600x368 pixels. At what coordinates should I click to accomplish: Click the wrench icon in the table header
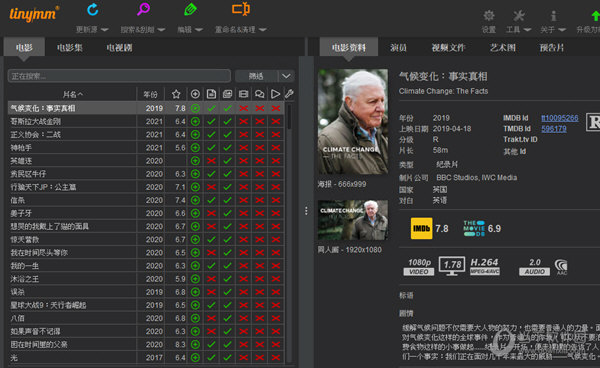point(289,94)
